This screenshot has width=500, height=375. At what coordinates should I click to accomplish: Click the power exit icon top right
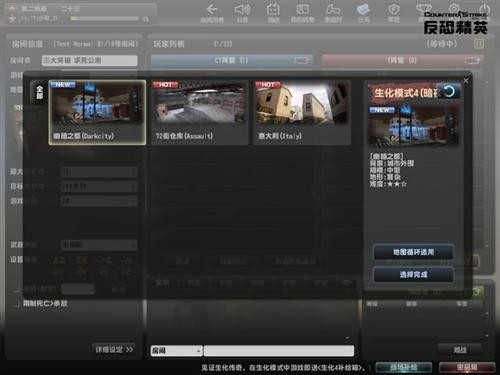click(x=484, y=9)
